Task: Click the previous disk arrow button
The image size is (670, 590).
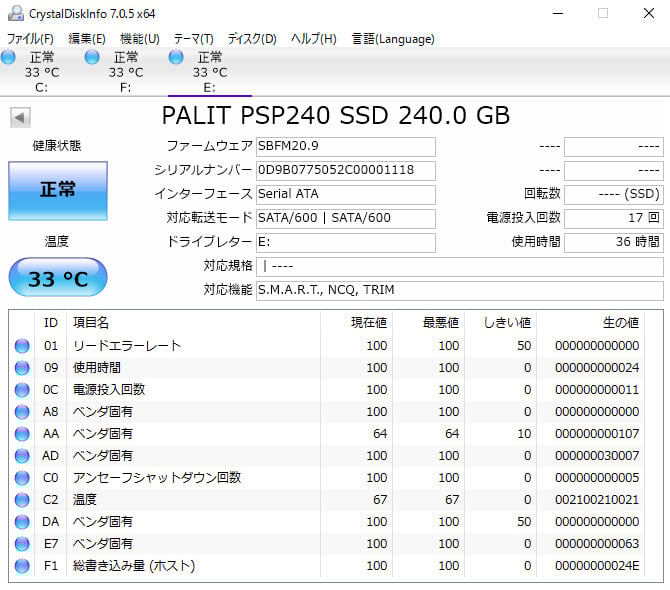Action: (x=20, y=117)
